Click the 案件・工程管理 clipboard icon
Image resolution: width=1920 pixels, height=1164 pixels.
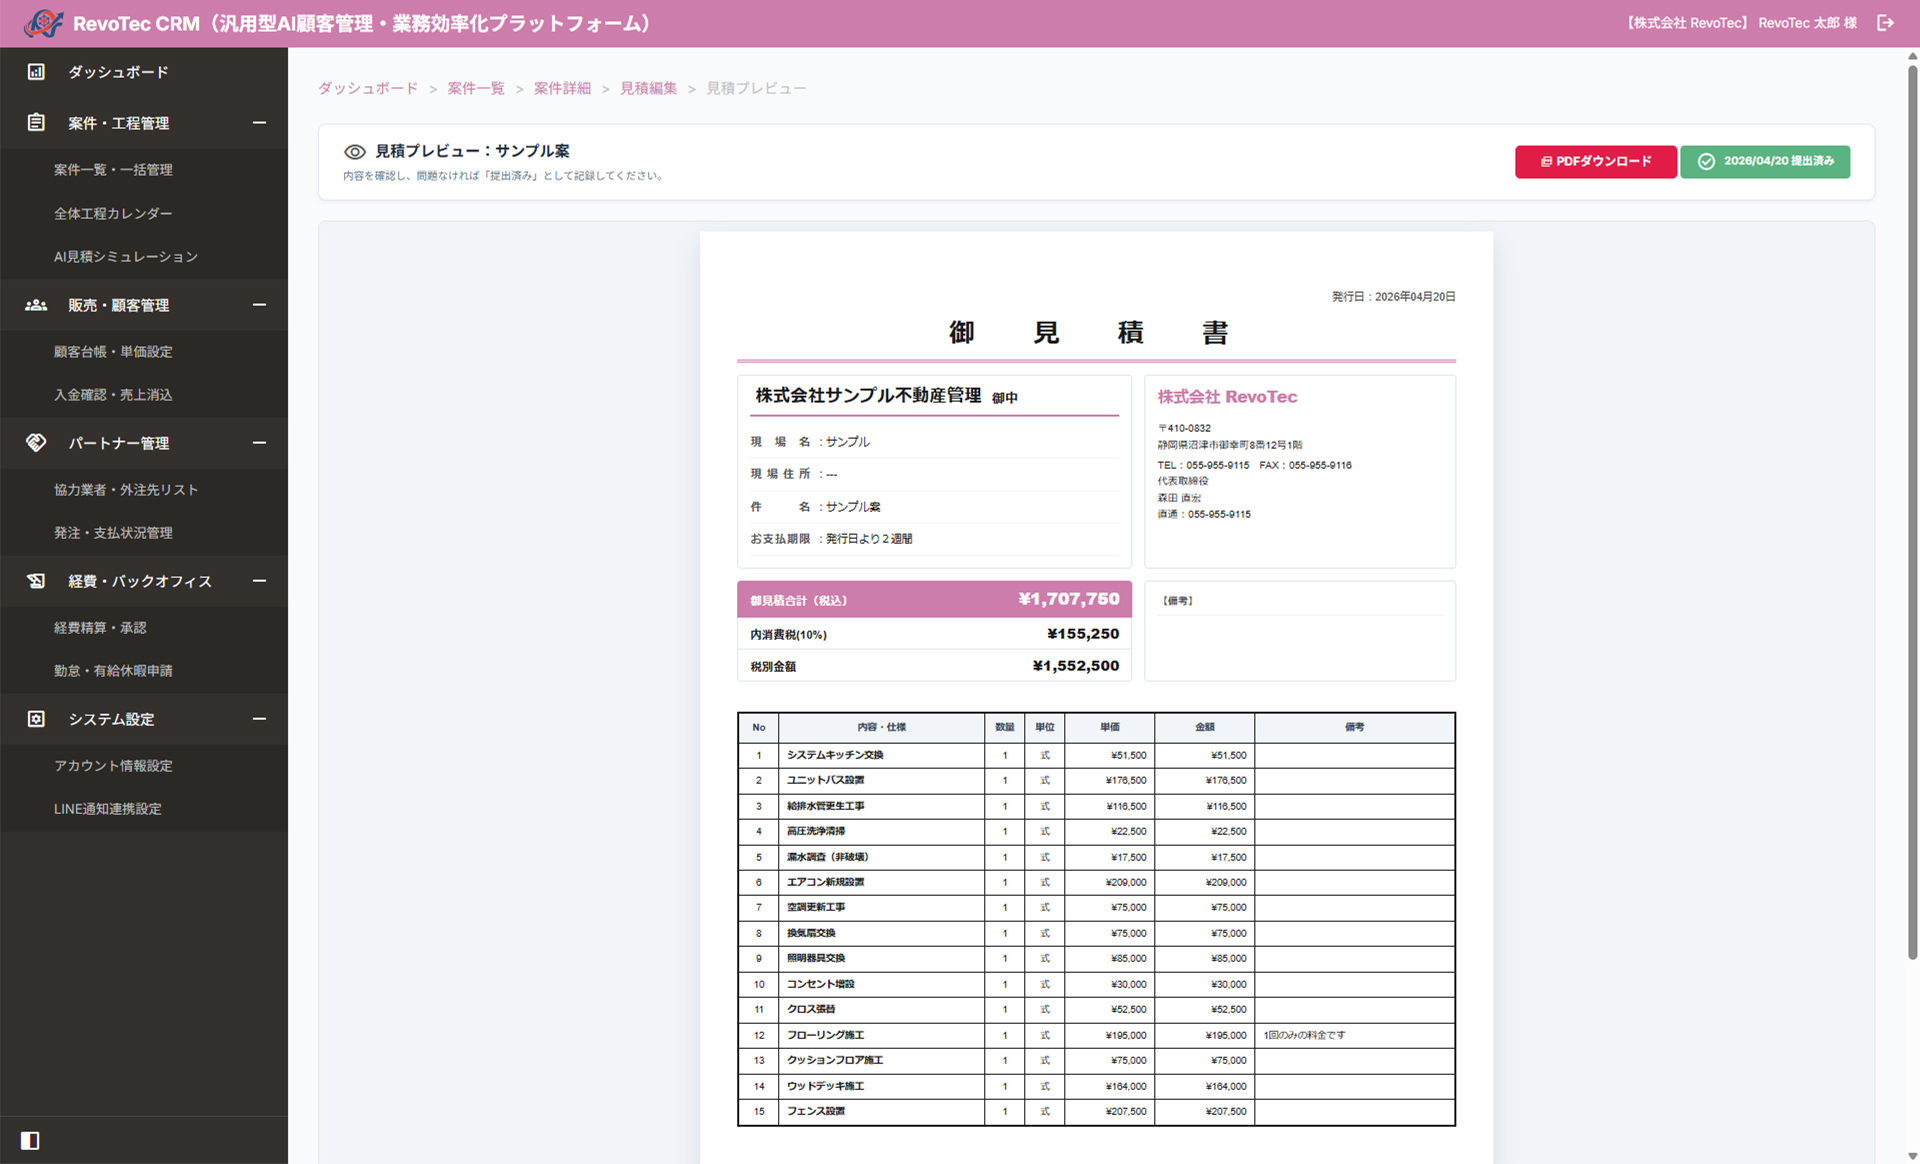click(x=36, y=122)
